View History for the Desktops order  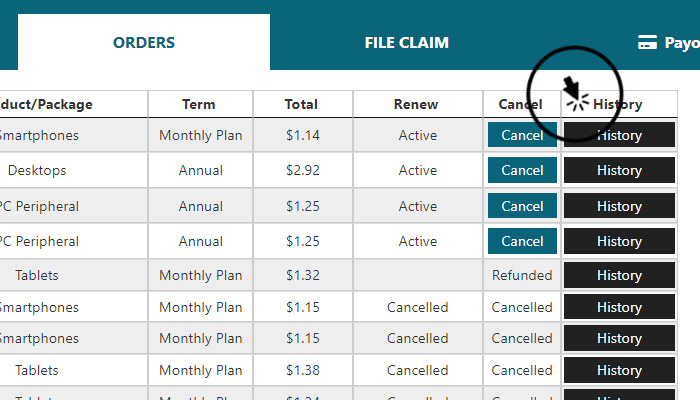(x=619, y=170)
